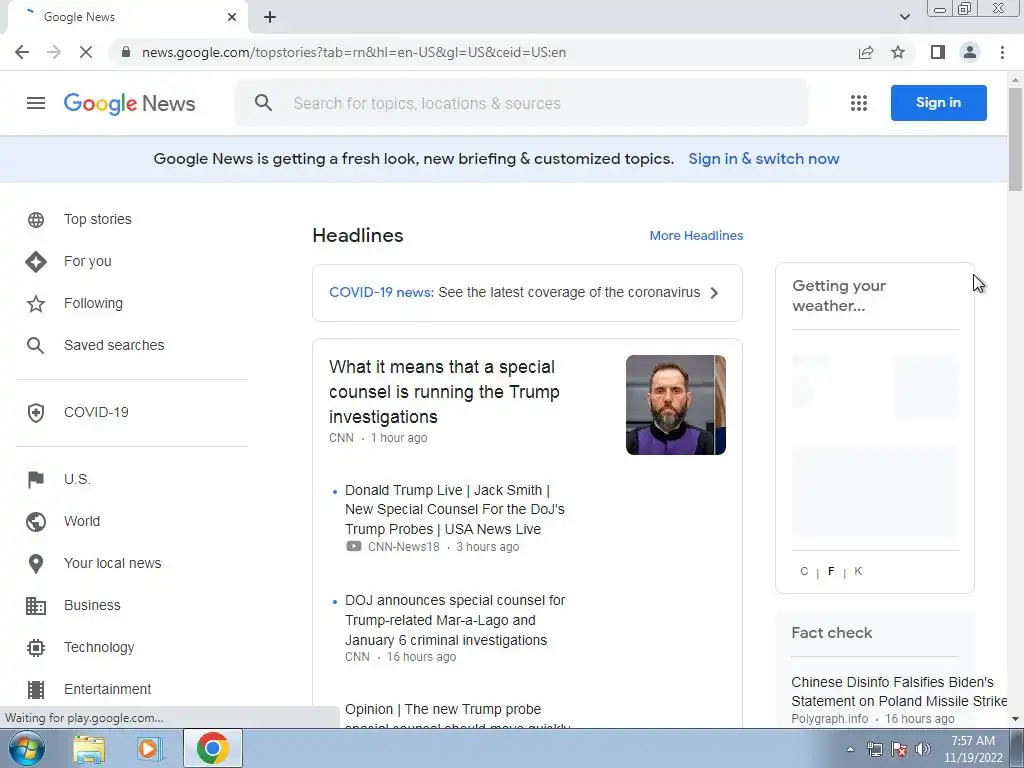Open More Headlines link
Viewport: 1024px width, 768px height.
point(696,236)
